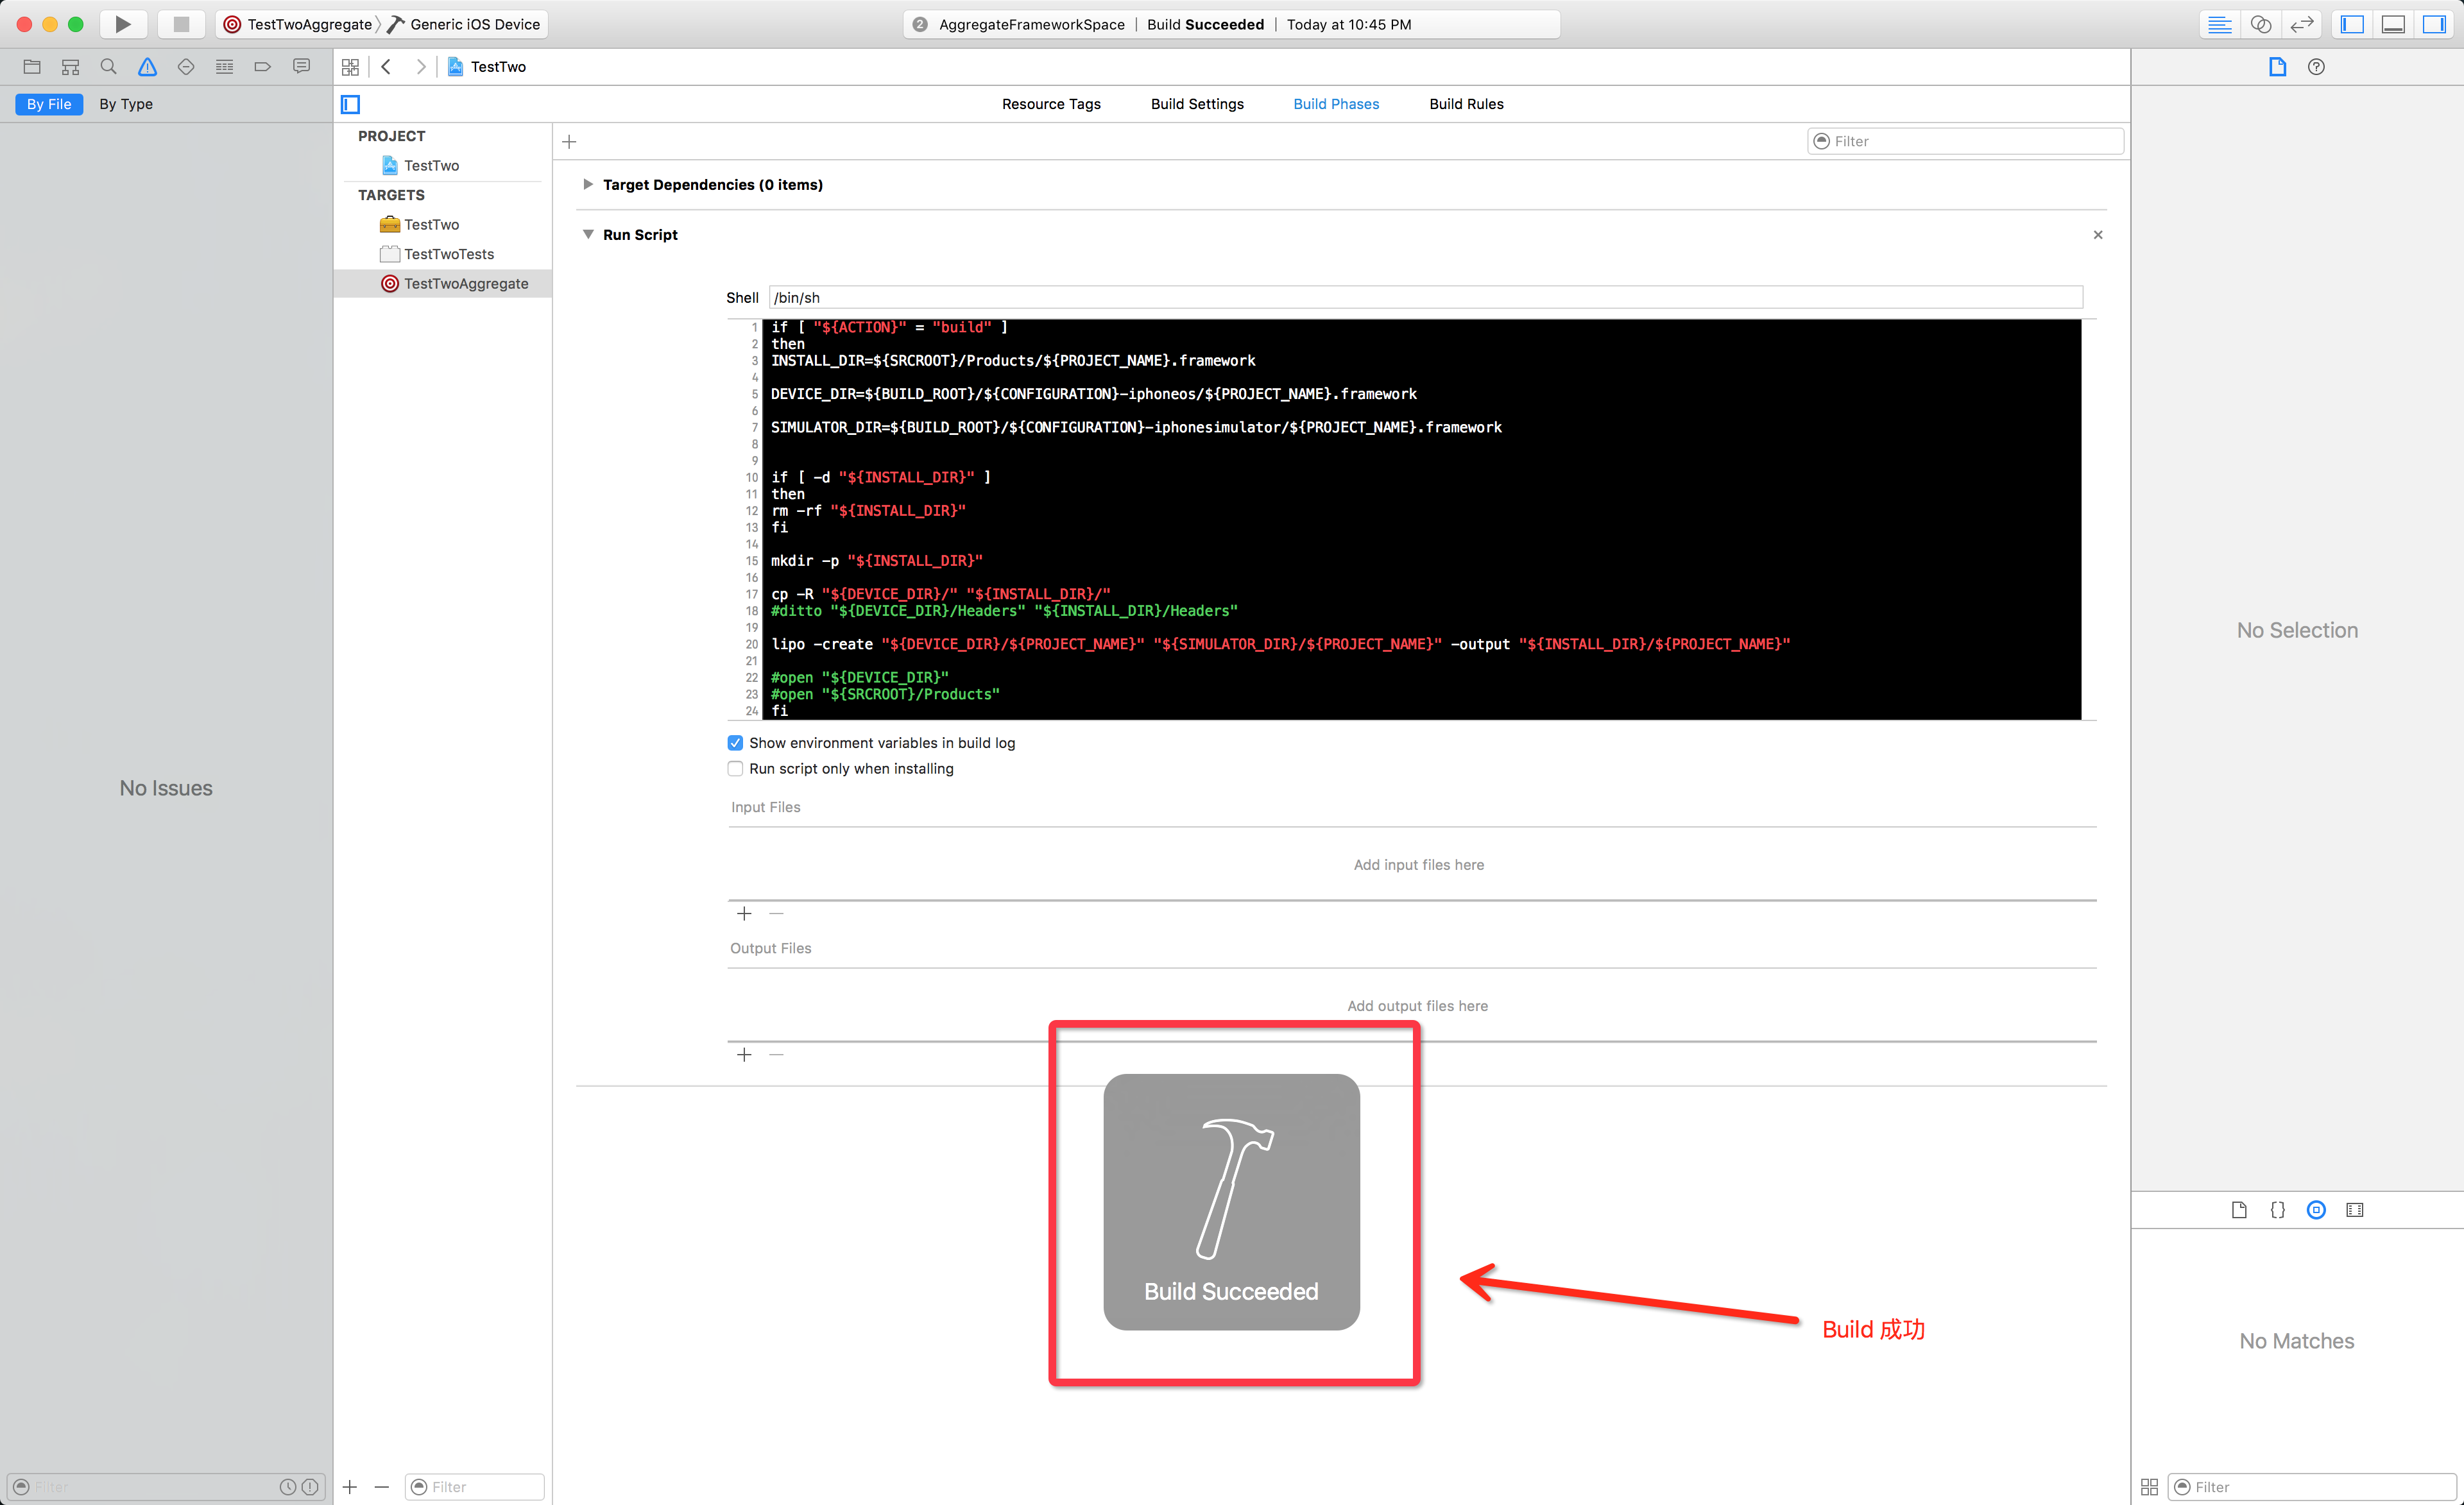2464x1505 pixels.
Task: Uncheck Show environment variables in build log
Action: click(x=735, y=743)
